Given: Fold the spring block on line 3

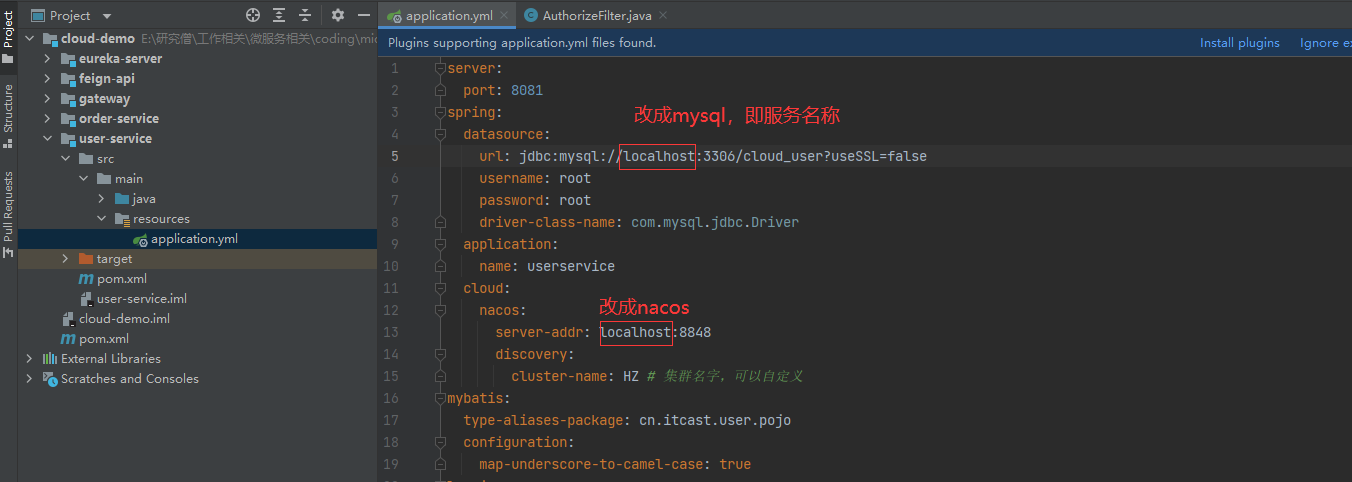Looking at the screenshot, I should tap(440, 112).
